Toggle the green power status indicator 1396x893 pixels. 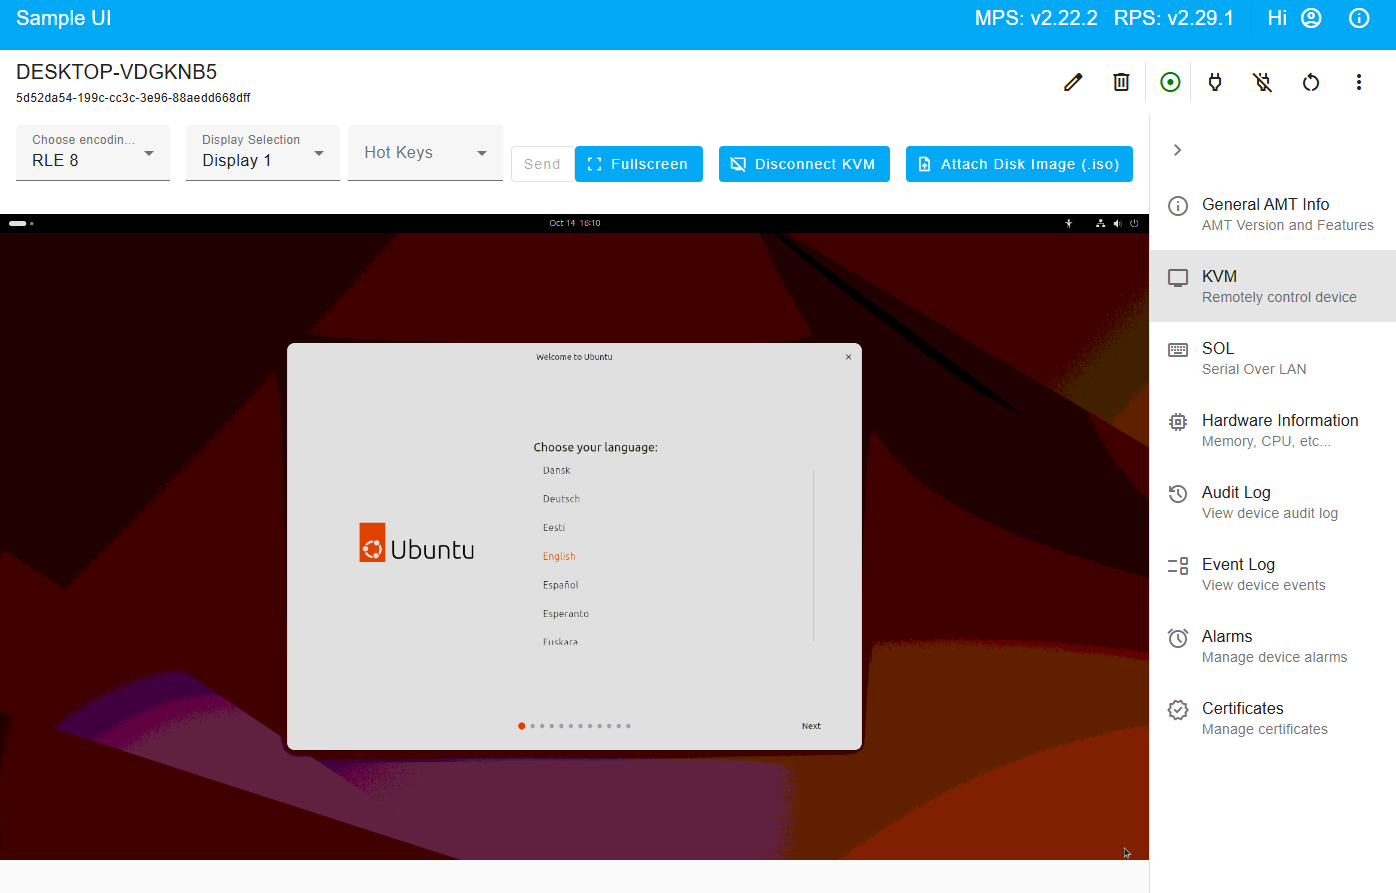pos(1170,82)
